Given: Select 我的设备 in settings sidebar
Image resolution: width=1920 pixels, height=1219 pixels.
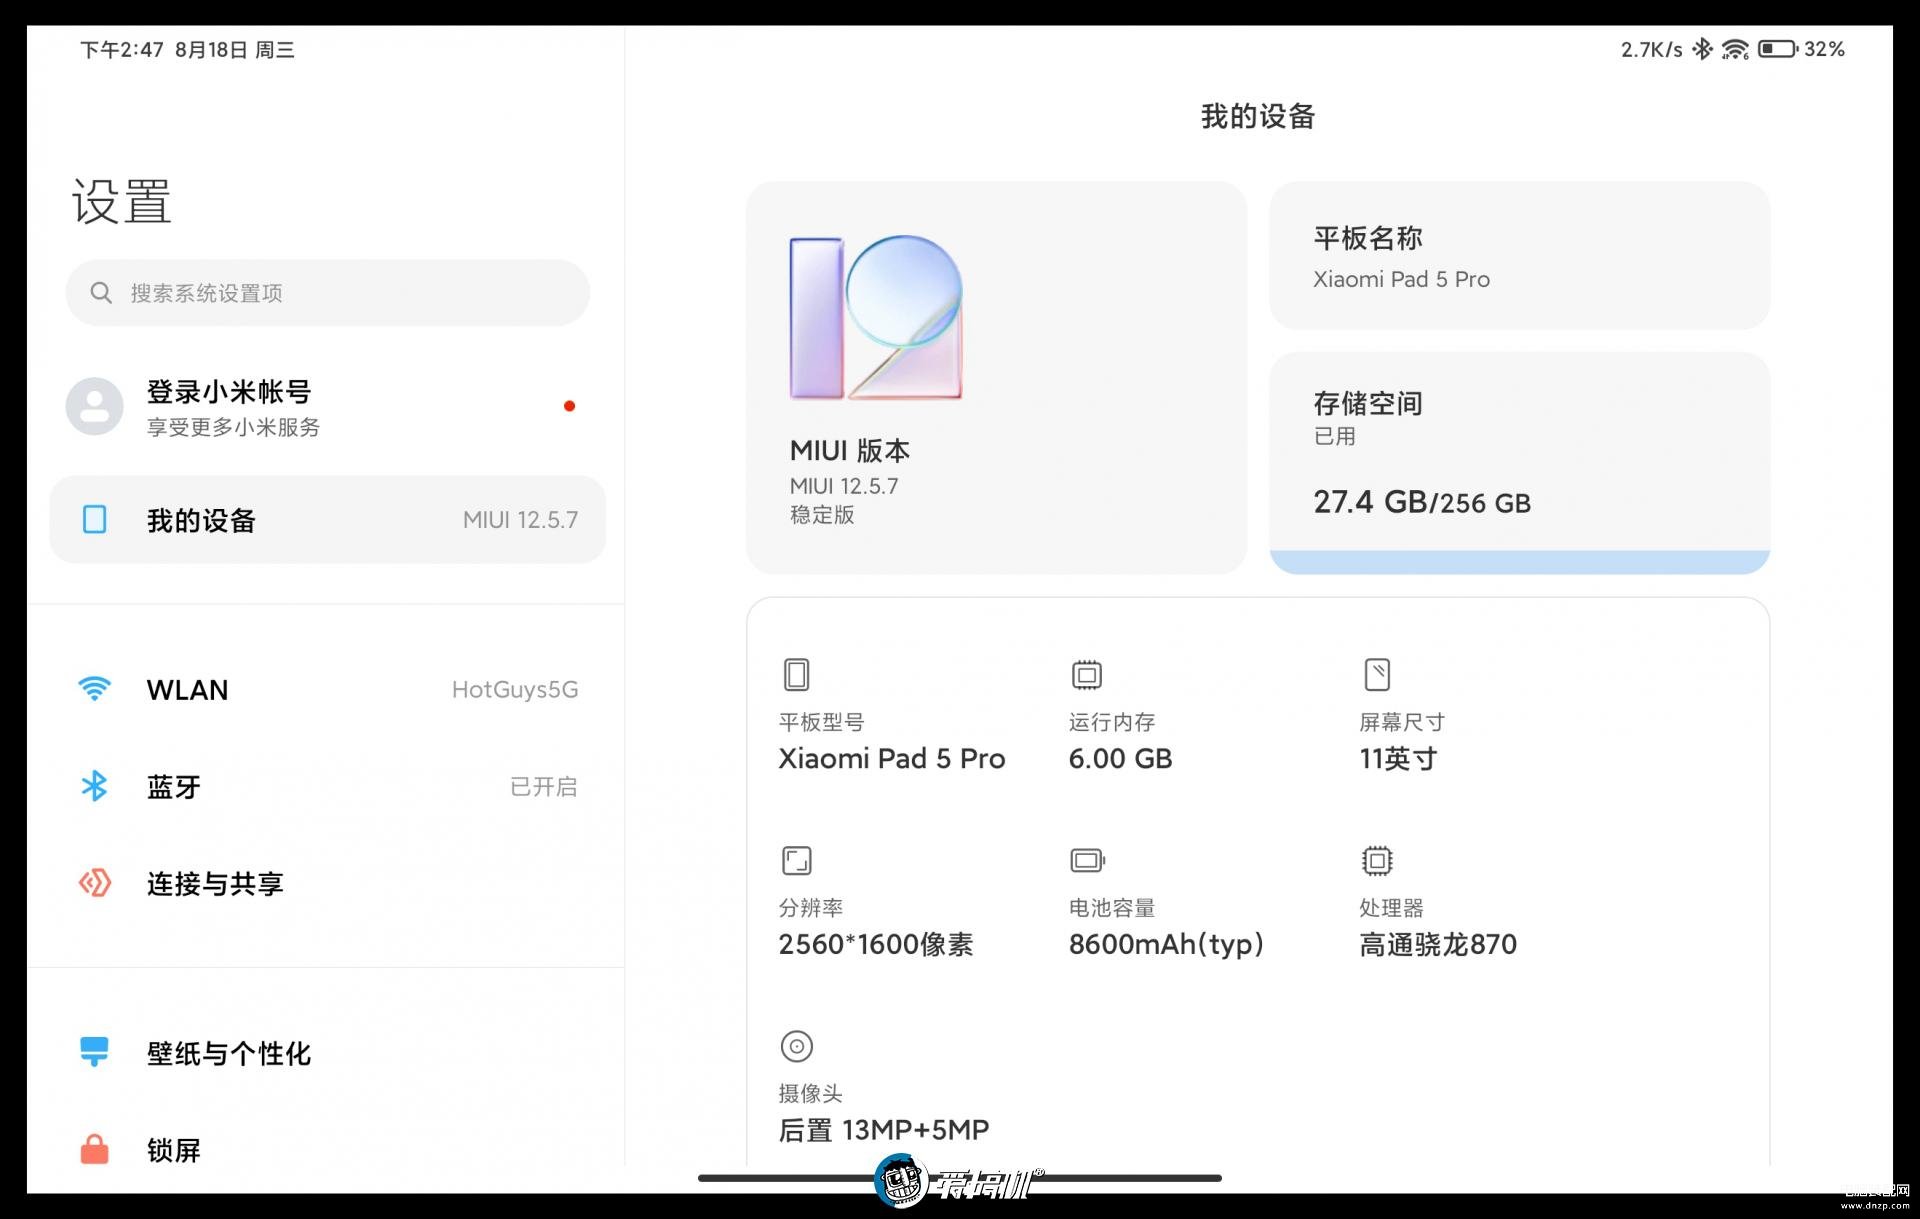Looking at the screenshot, I should point(328,520).
